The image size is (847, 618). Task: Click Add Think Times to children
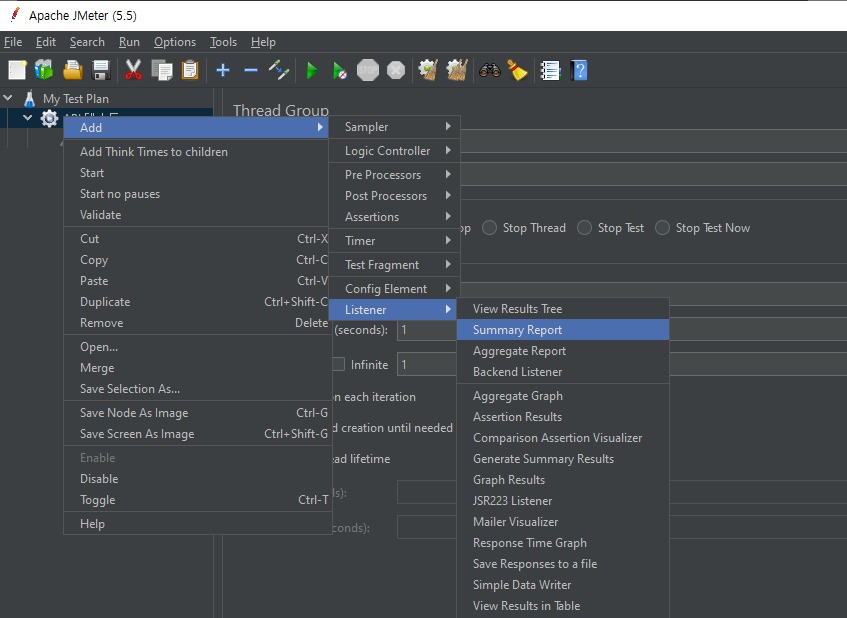[196, 152]
